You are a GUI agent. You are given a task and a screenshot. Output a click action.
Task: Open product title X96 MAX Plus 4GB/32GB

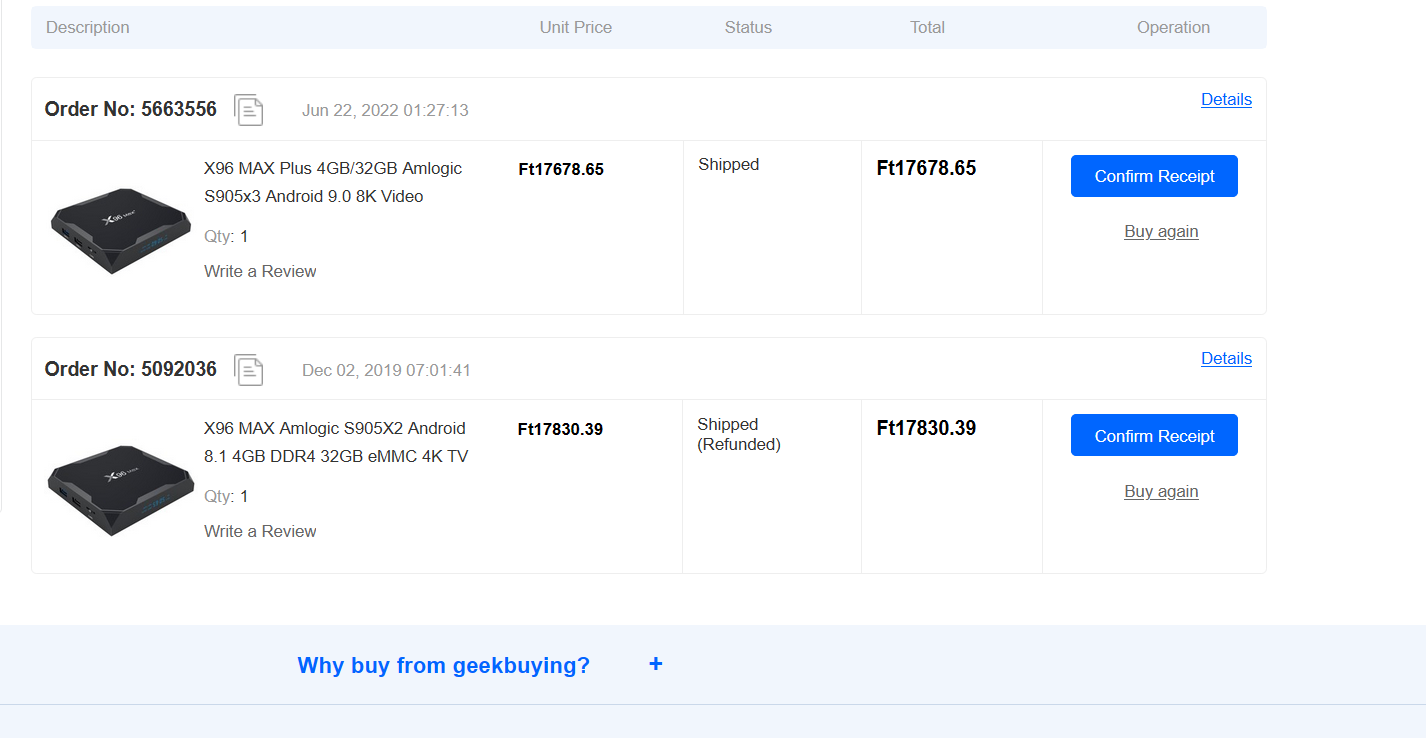click(333, 182)
